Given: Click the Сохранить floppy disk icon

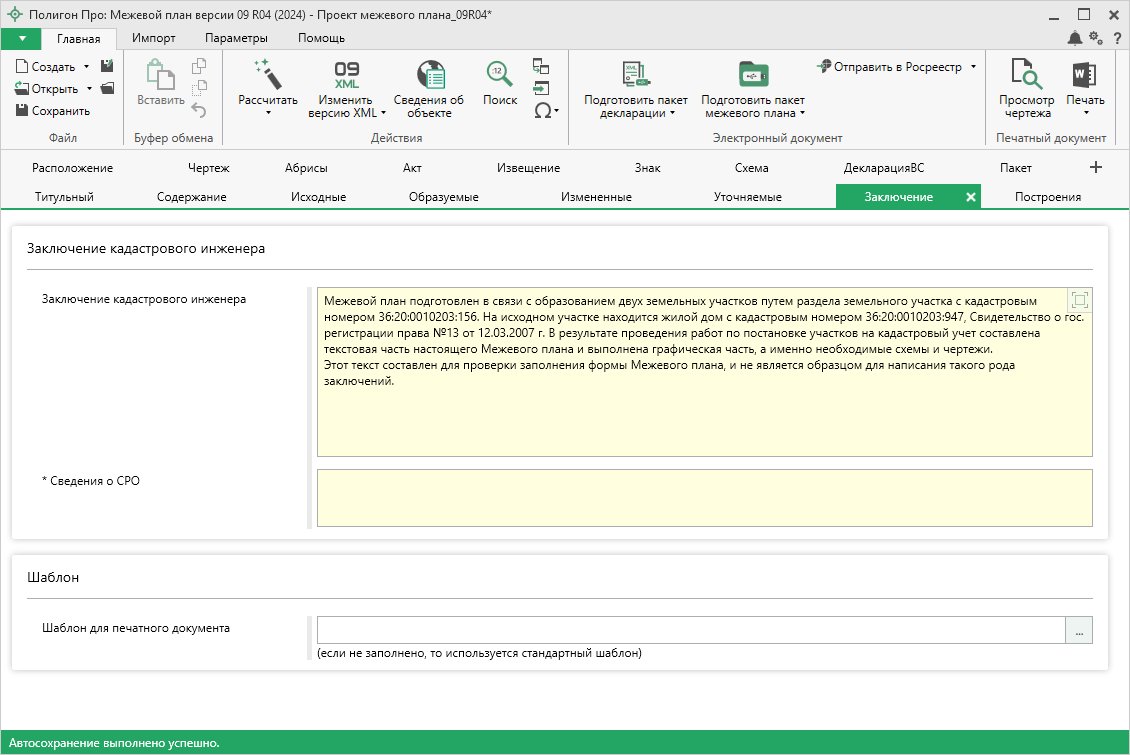Looking at the screenshot, I should (x=22, y=111).
